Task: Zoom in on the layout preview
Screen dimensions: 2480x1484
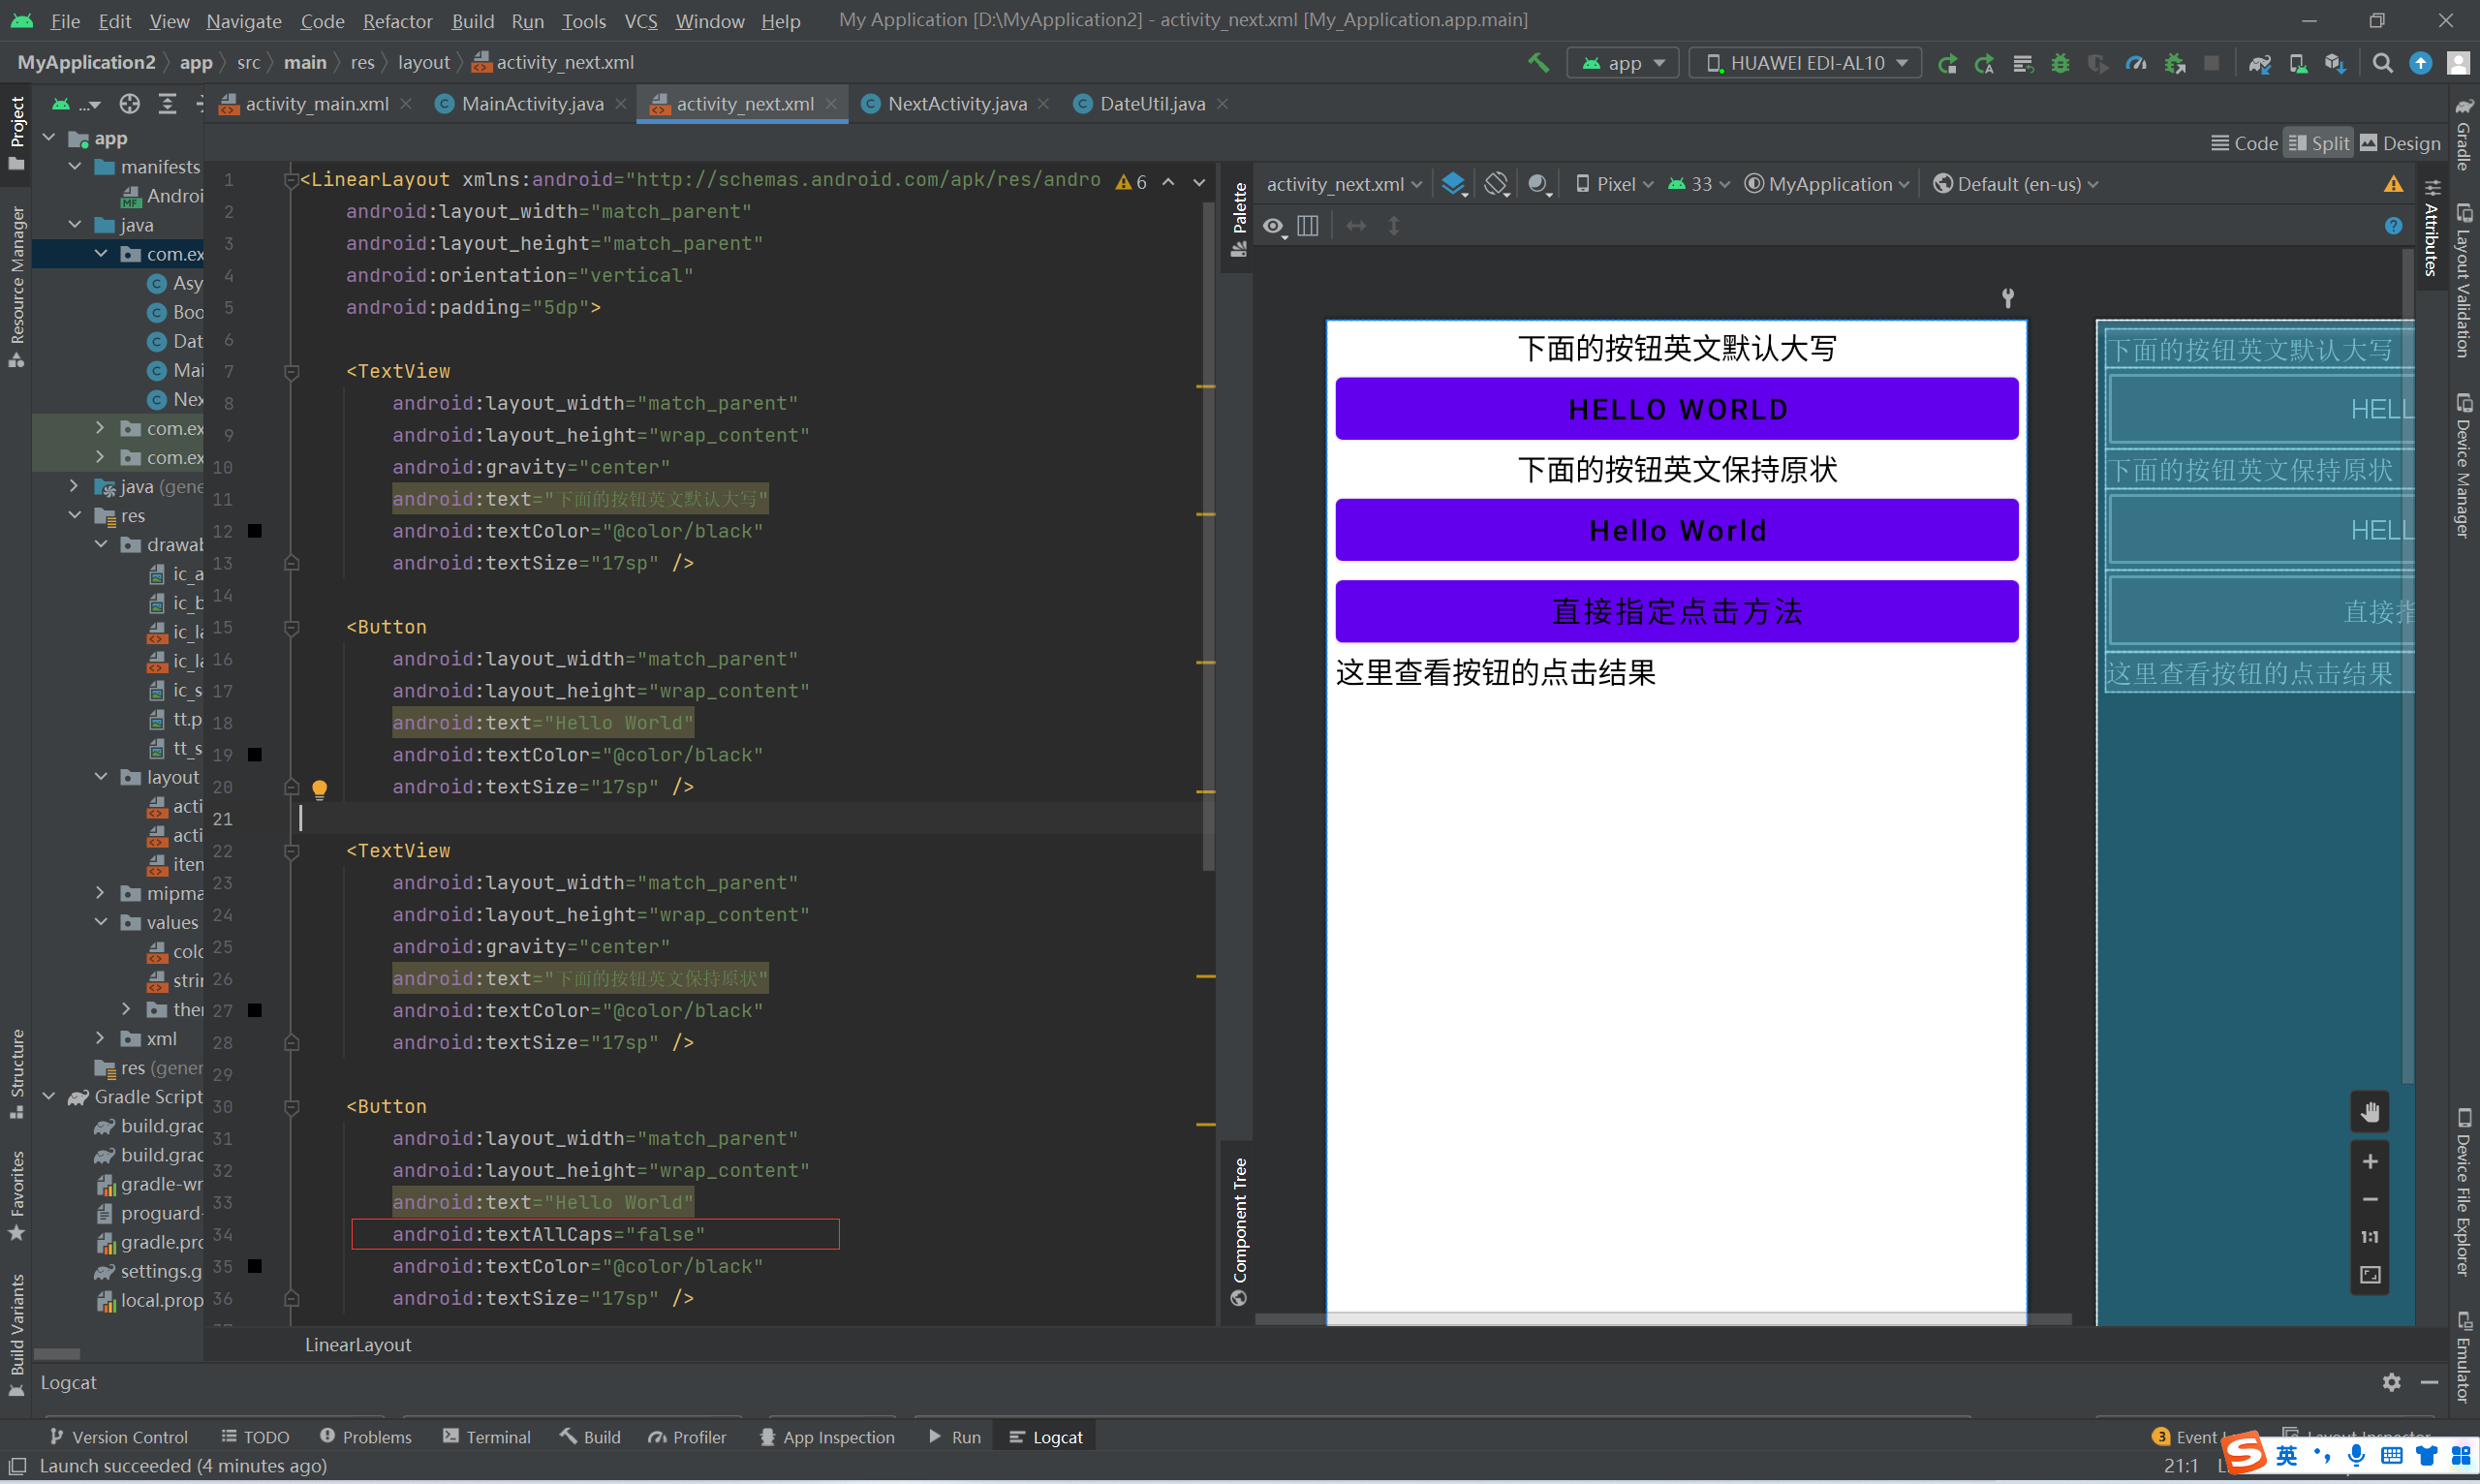Action: coord(2370,1161)
